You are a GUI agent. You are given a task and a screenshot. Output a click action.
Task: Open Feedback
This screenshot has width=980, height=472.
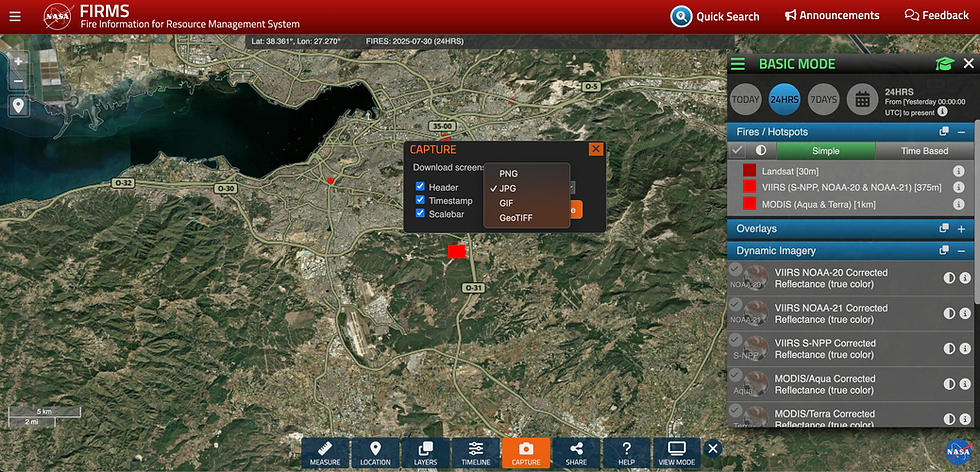click(937, 16)
